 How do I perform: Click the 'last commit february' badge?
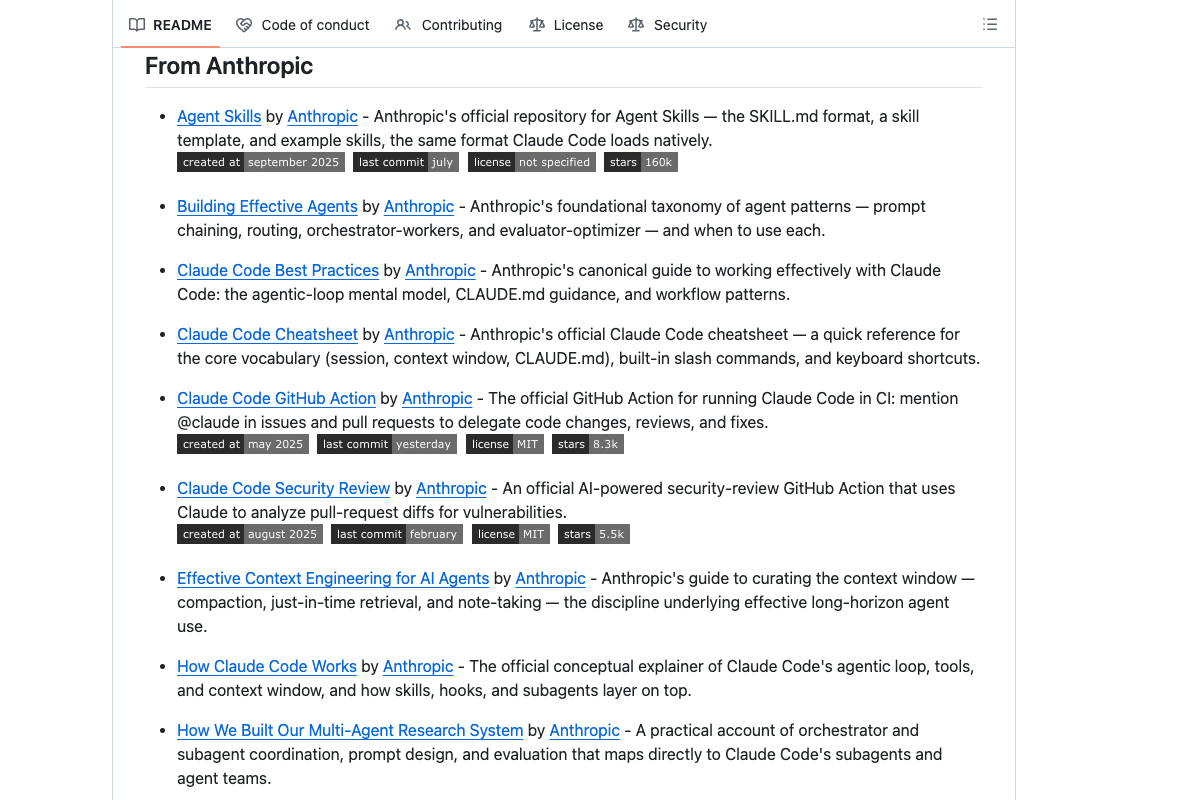(397, 534)
